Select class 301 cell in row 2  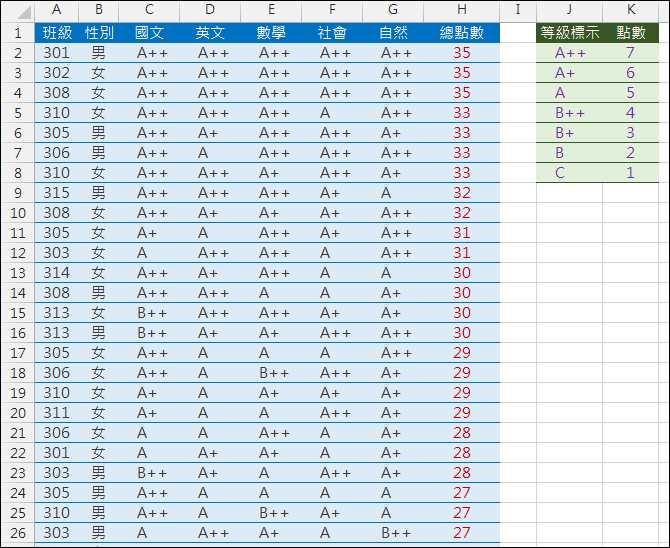point(56,53)
